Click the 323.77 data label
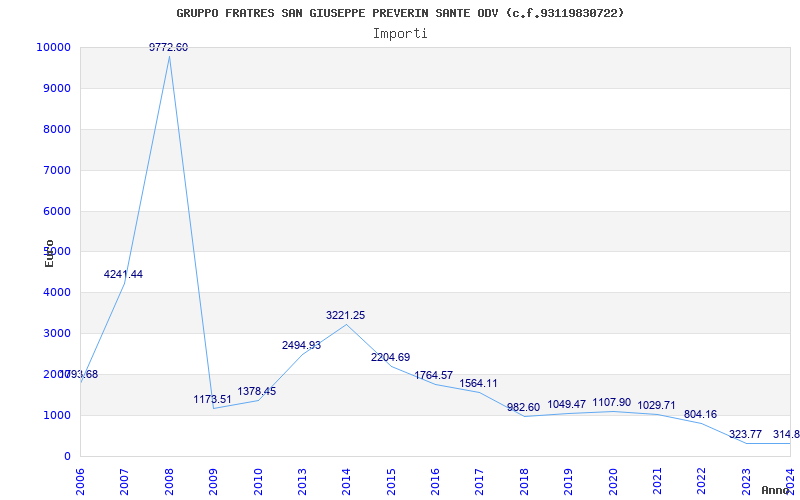 click(x=745, y=435)
